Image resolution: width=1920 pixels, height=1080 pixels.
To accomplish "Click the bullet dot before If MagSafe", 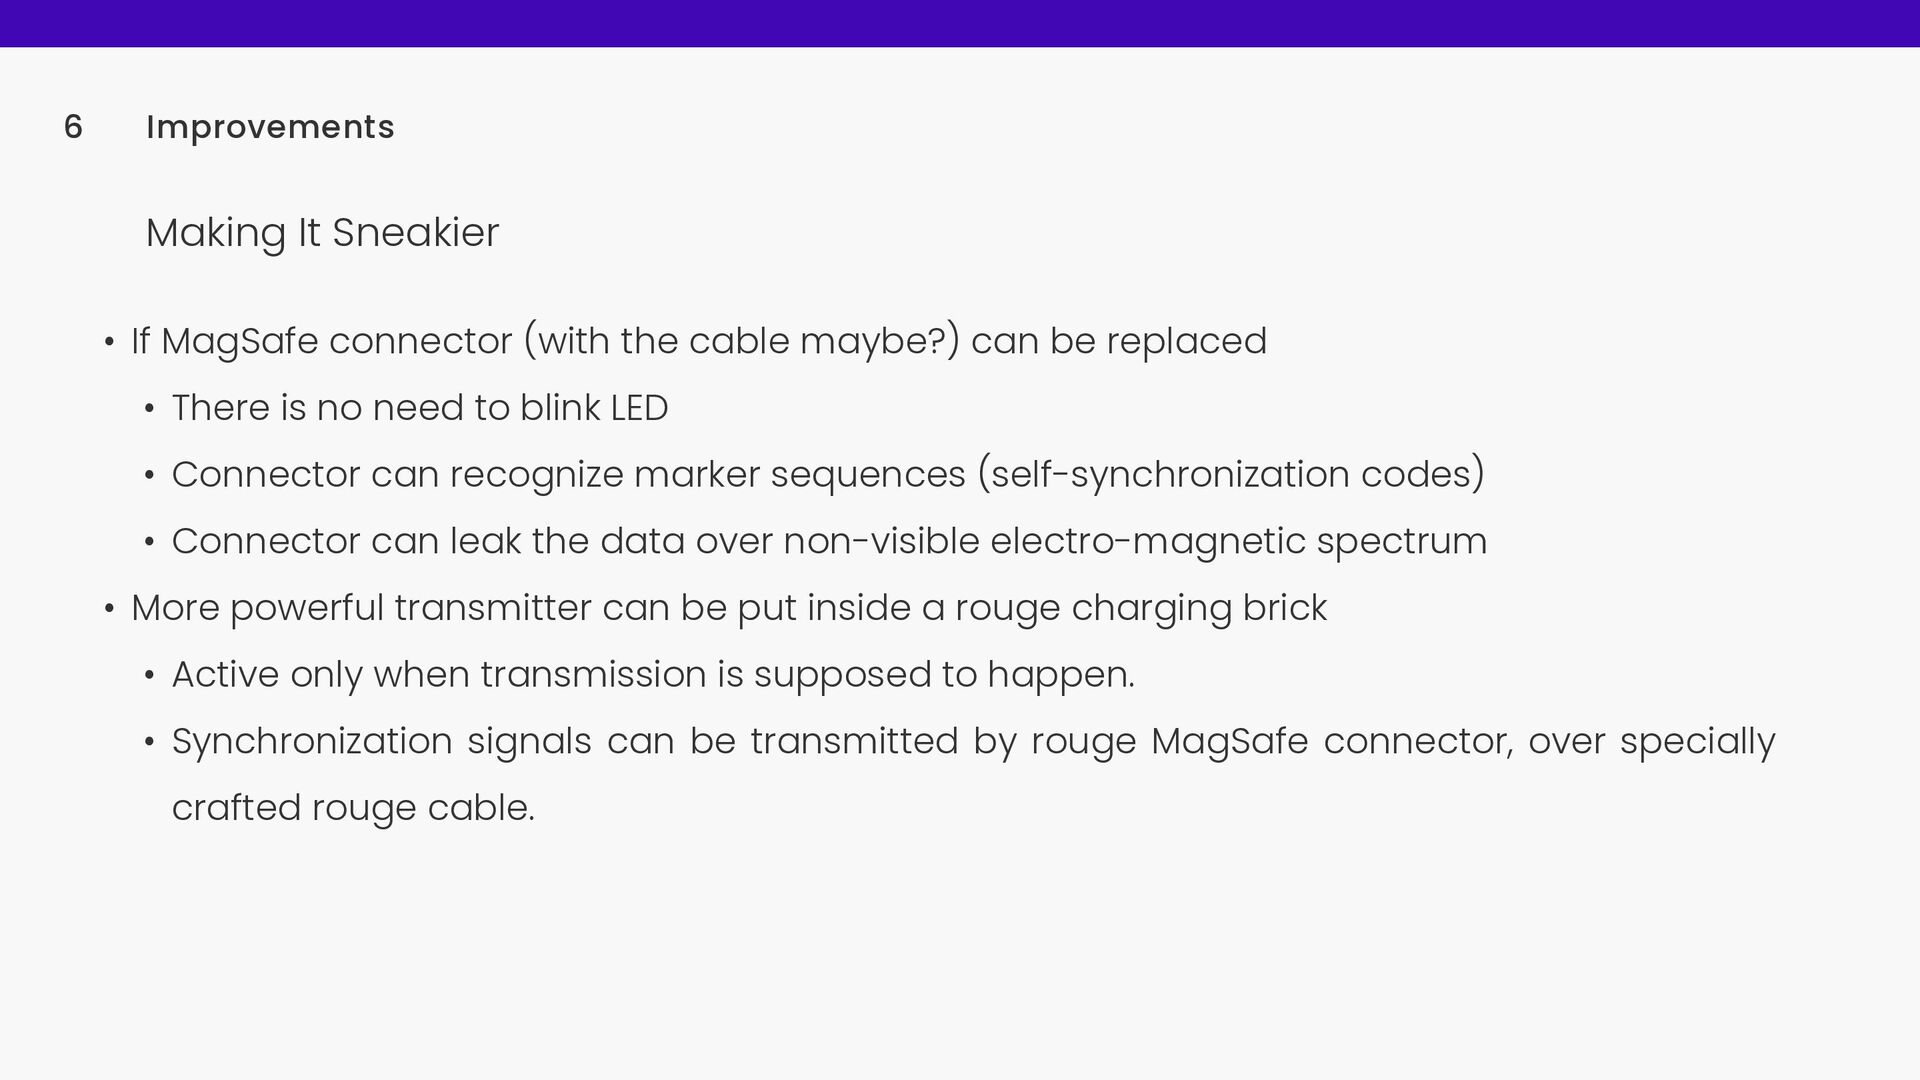I will (110, 342).
